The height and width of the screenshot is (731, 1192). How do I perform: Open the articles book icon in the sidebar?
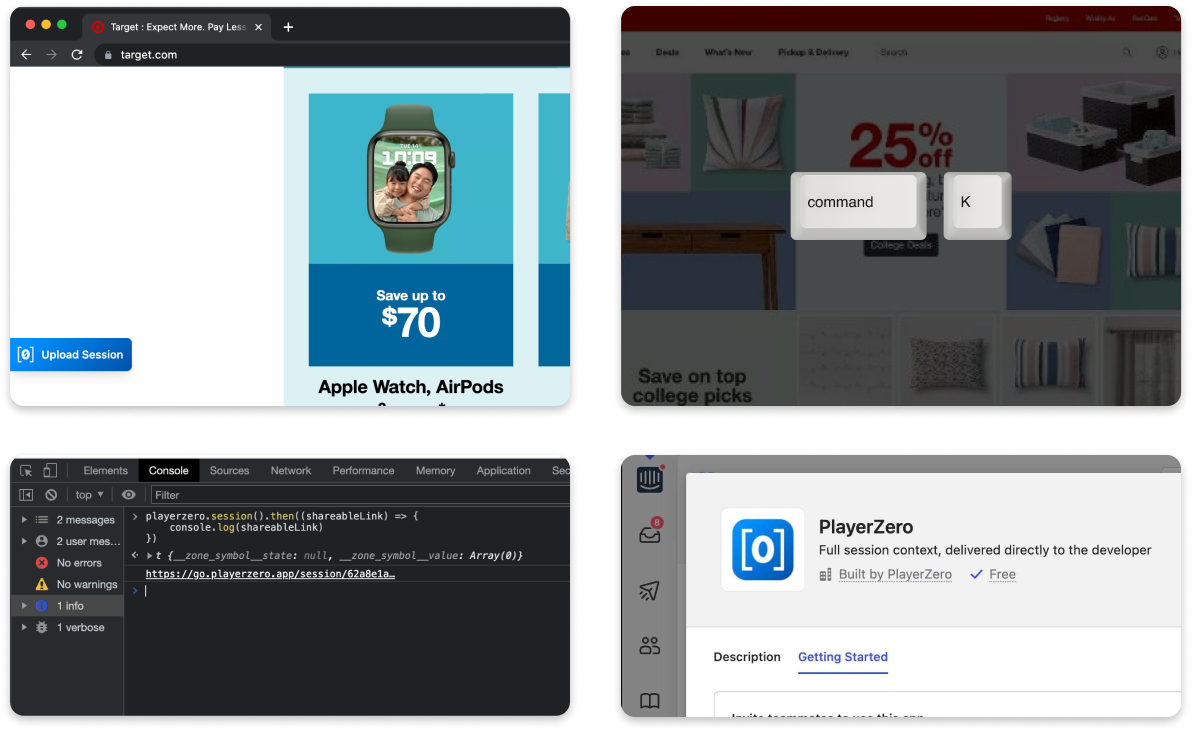click(649, 701)
